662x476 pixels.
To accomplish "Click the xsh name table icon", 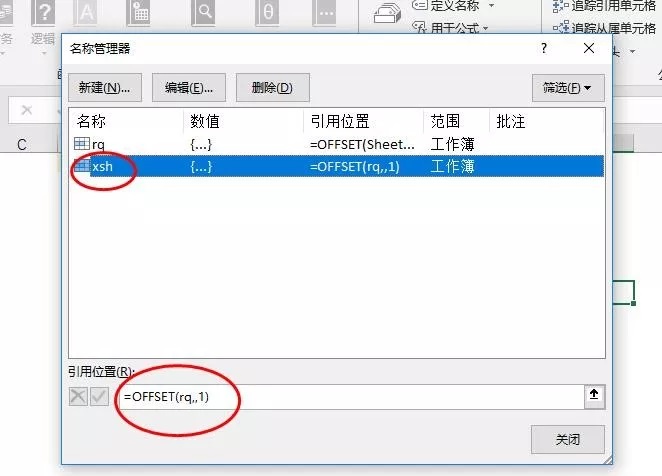I will click(x=81, y=166).
